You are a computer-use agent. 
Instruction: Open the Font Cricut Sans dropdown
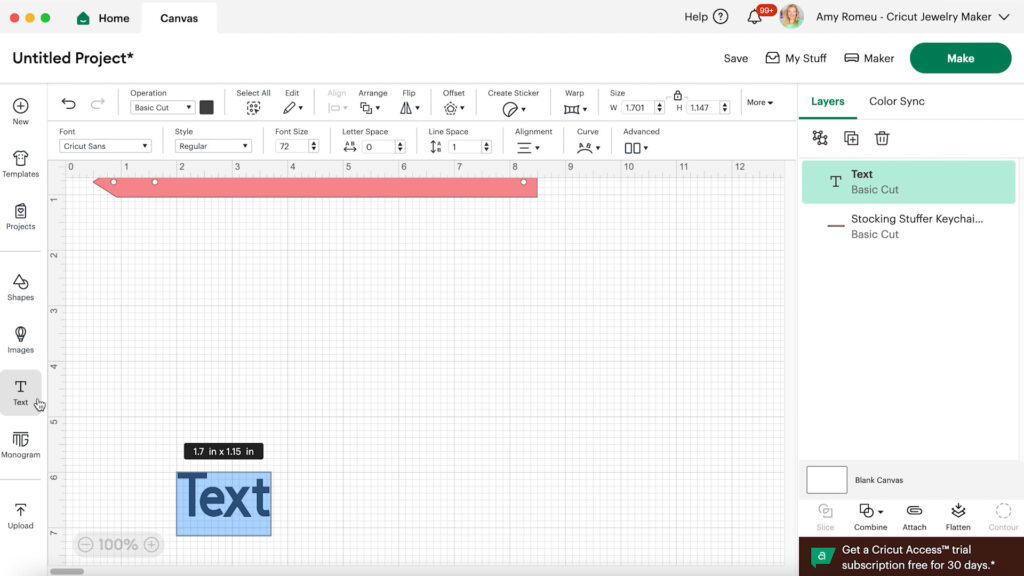(x=105, y=146)
